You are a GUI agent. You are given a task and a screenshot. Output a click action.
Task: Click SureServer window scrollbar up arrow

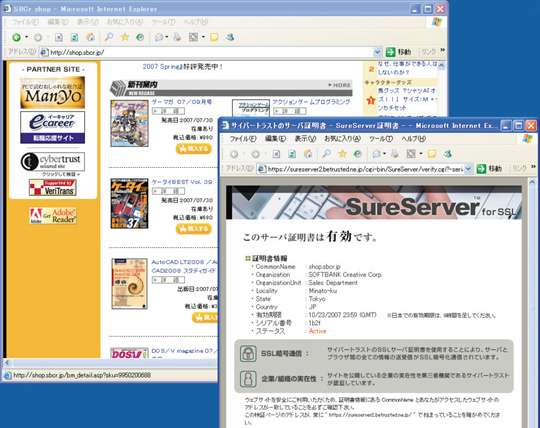(x=532, y=182)
